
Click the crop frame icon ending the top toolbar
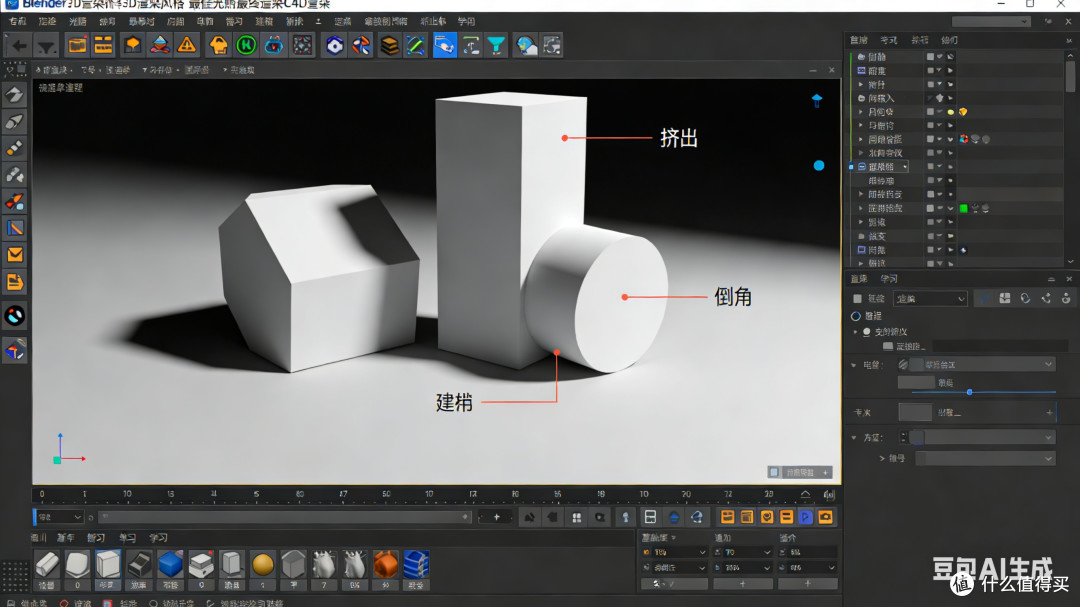point(552,45)
